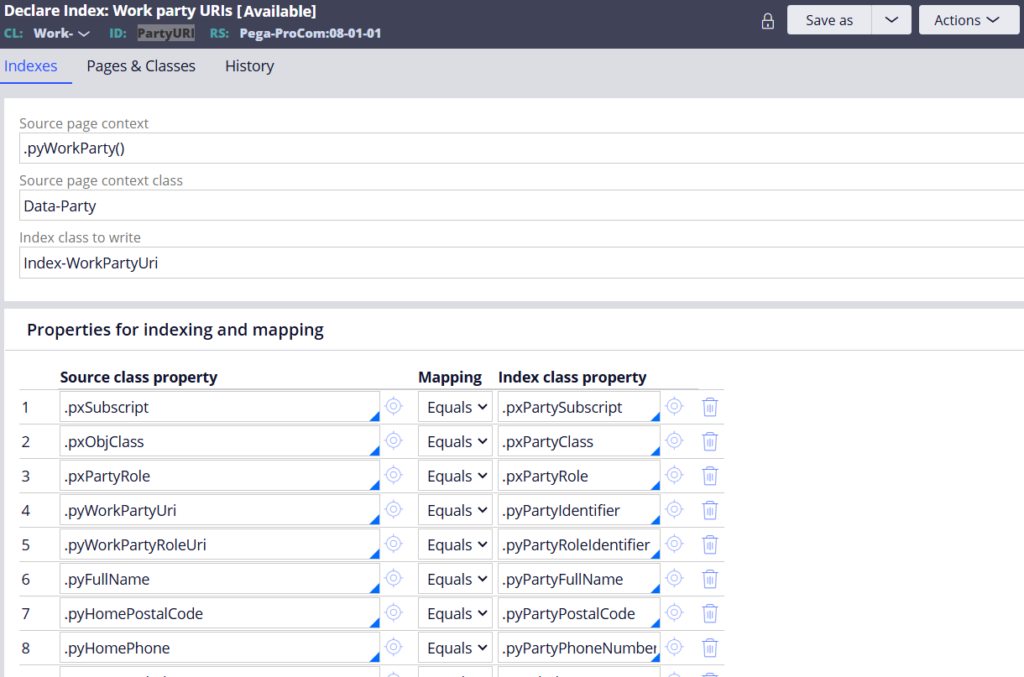The width and height of the screenshot is (1024, 677).
Task: Open property picker beside .pxSubscript source property
Action: tap(393, 406)
